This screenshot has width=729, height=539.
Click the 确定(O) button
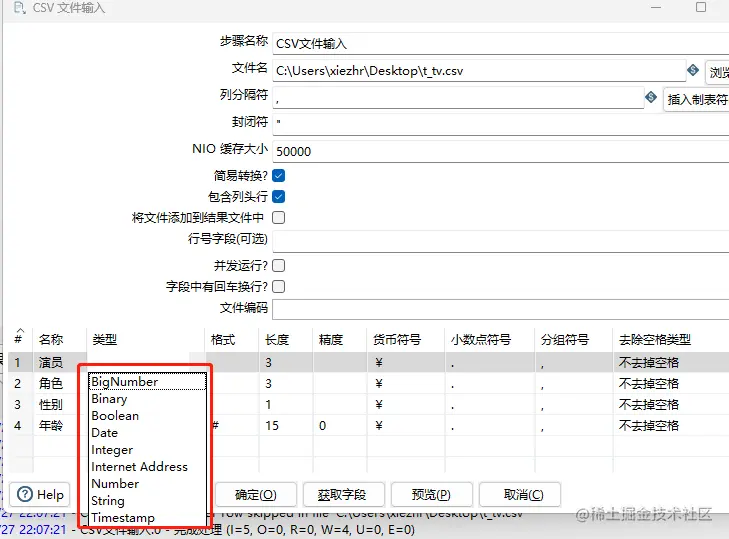(256, 494)
